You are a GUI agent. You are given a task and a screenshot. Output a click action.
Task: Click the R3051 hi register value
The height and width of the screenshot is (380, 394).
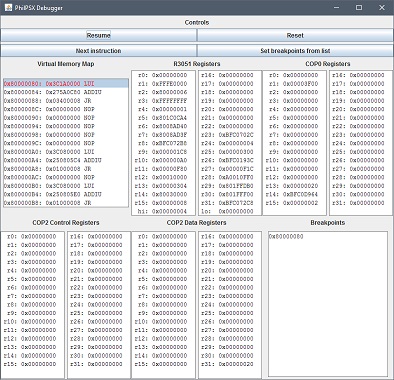pyautogui.click(x=169, y=211)
